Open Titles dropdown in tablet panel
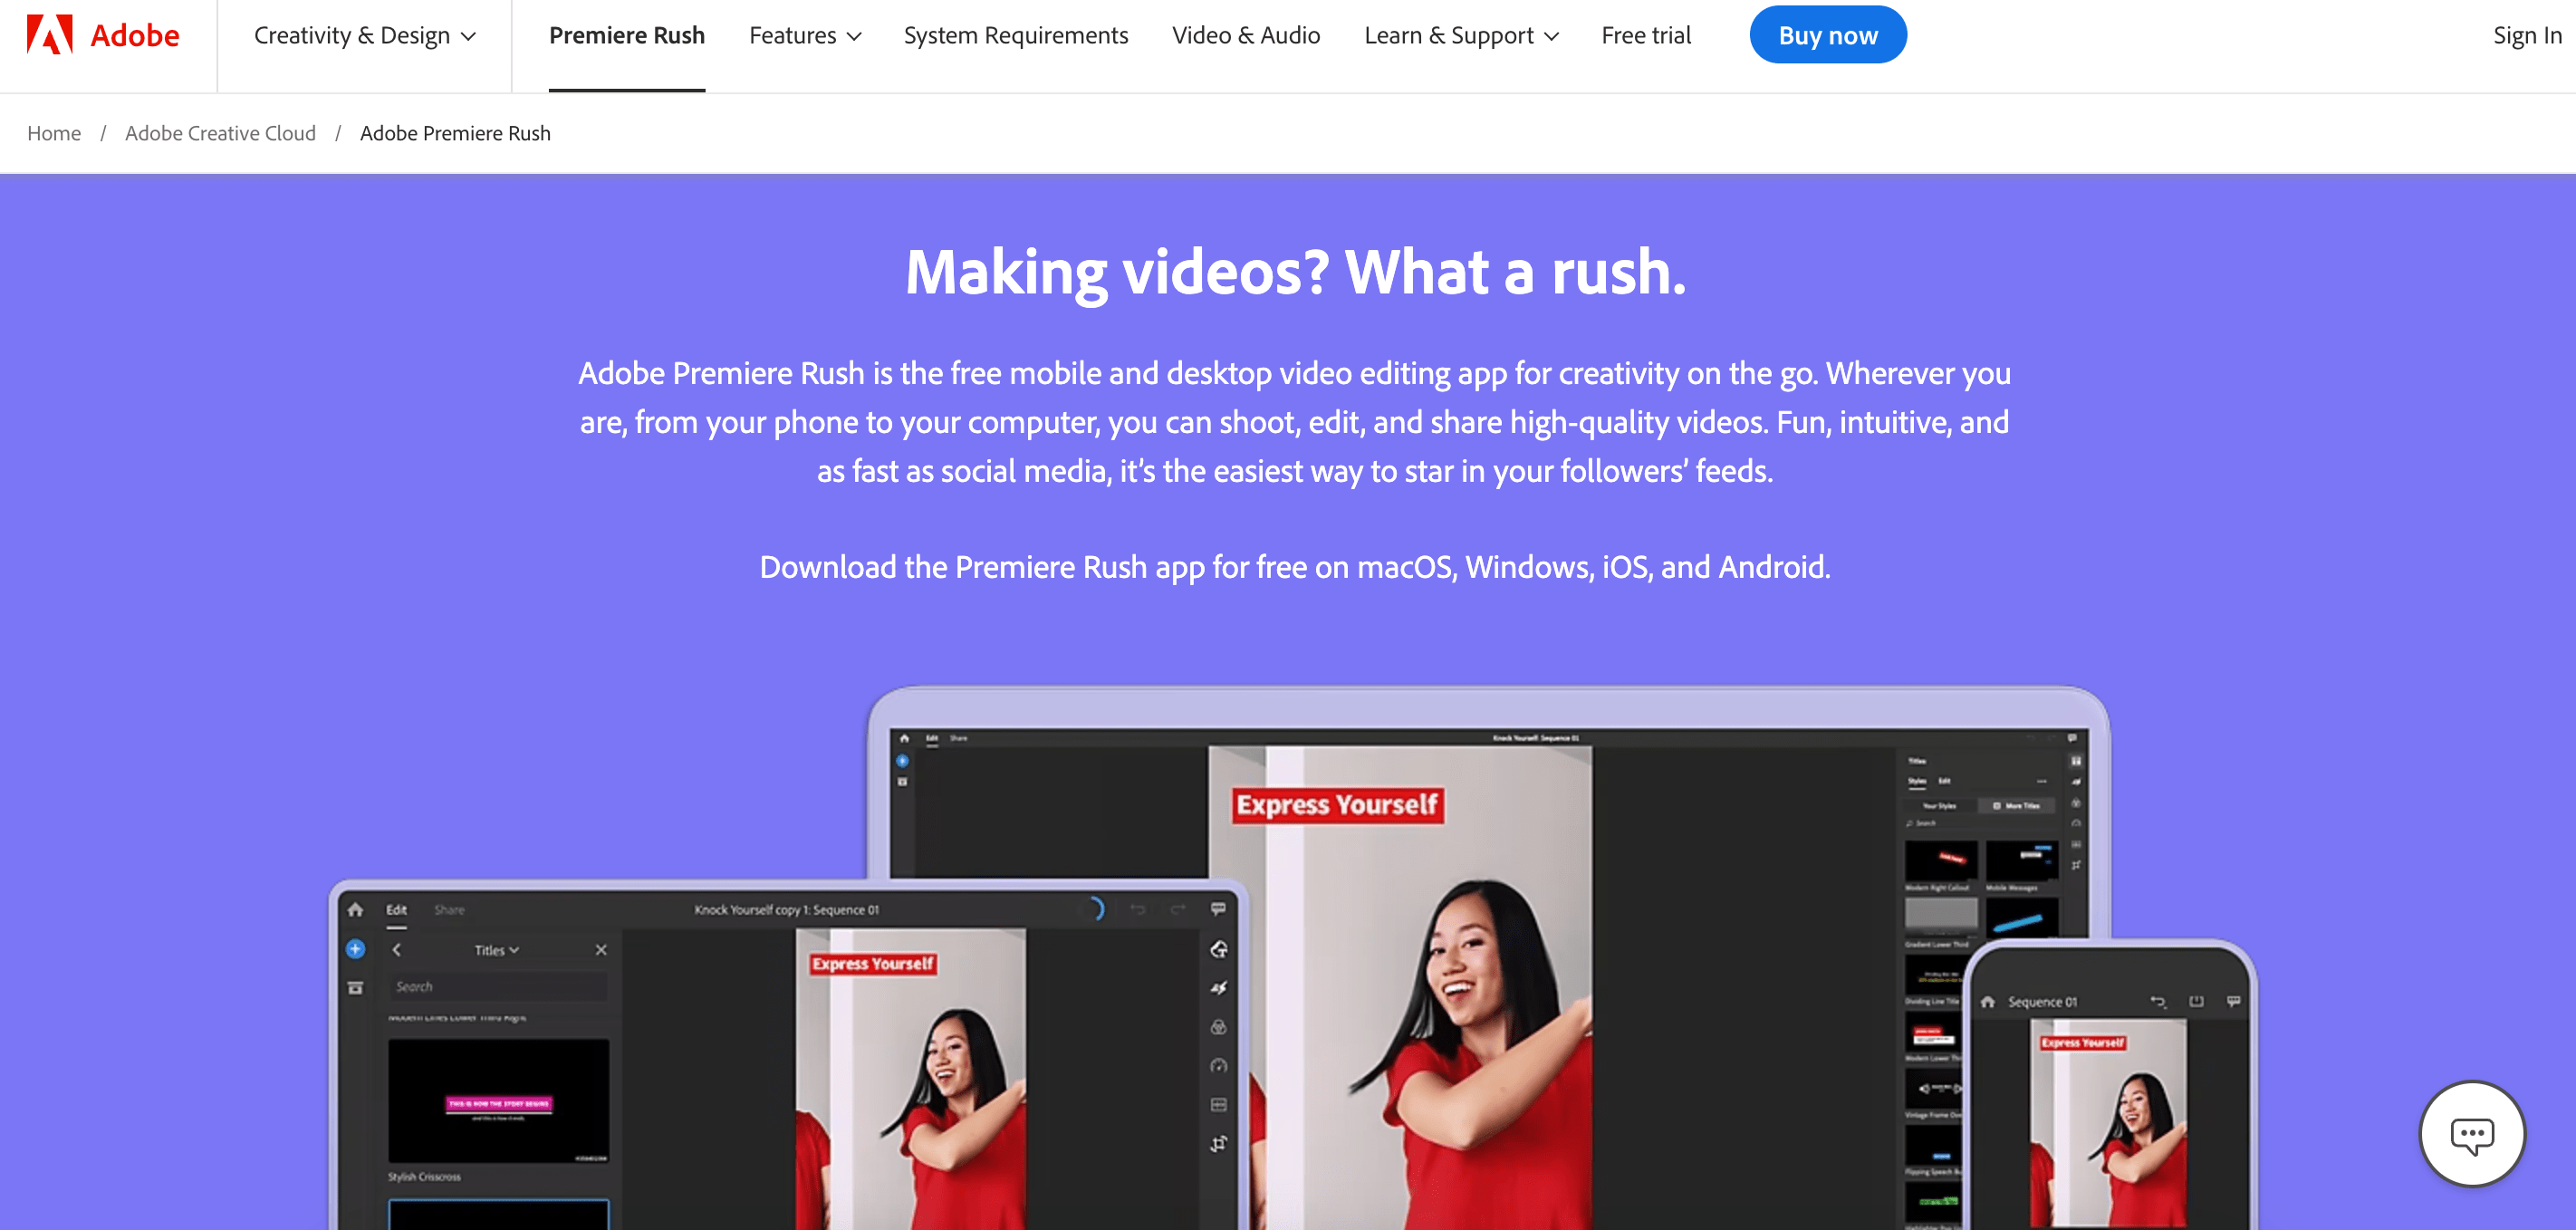Screen dimensions: 2576x1230 tap(497, 950)
